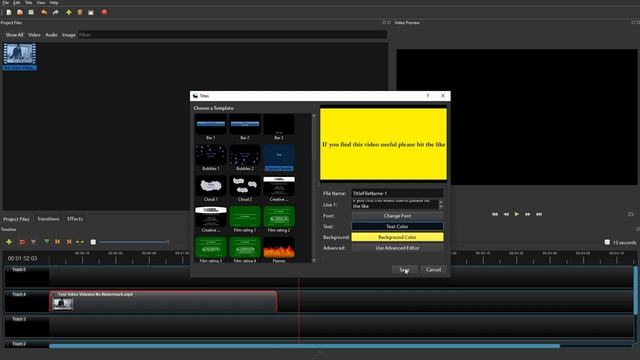Click the File Name input field

coord(397,193)
